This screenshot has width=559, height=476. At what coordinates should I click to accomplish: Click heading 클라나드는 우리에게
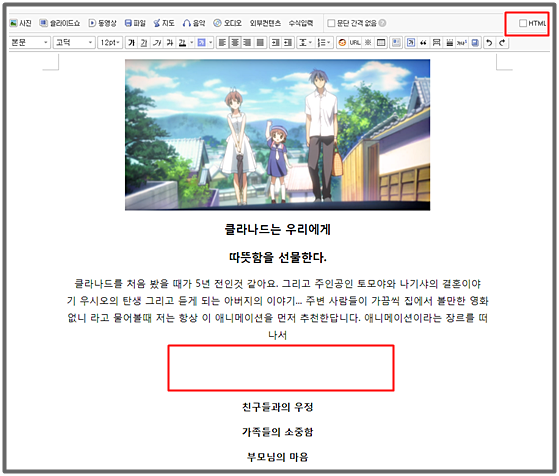(x=277, y=229)
